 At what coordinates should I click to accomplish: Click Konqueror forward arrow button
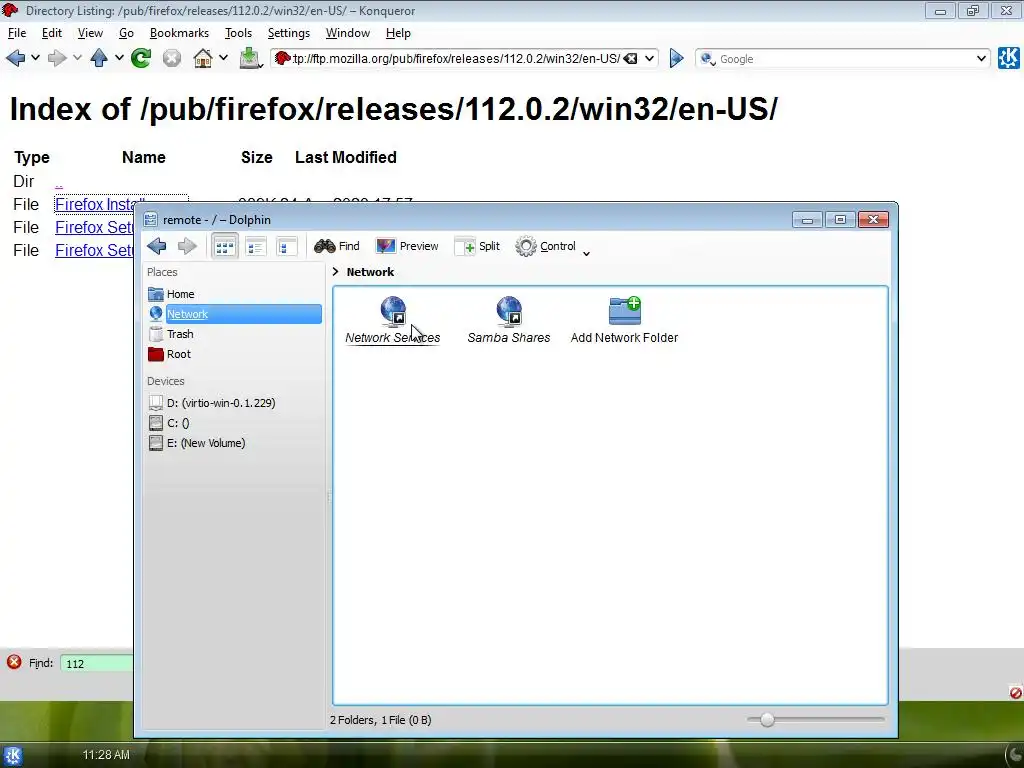point(57,58)
